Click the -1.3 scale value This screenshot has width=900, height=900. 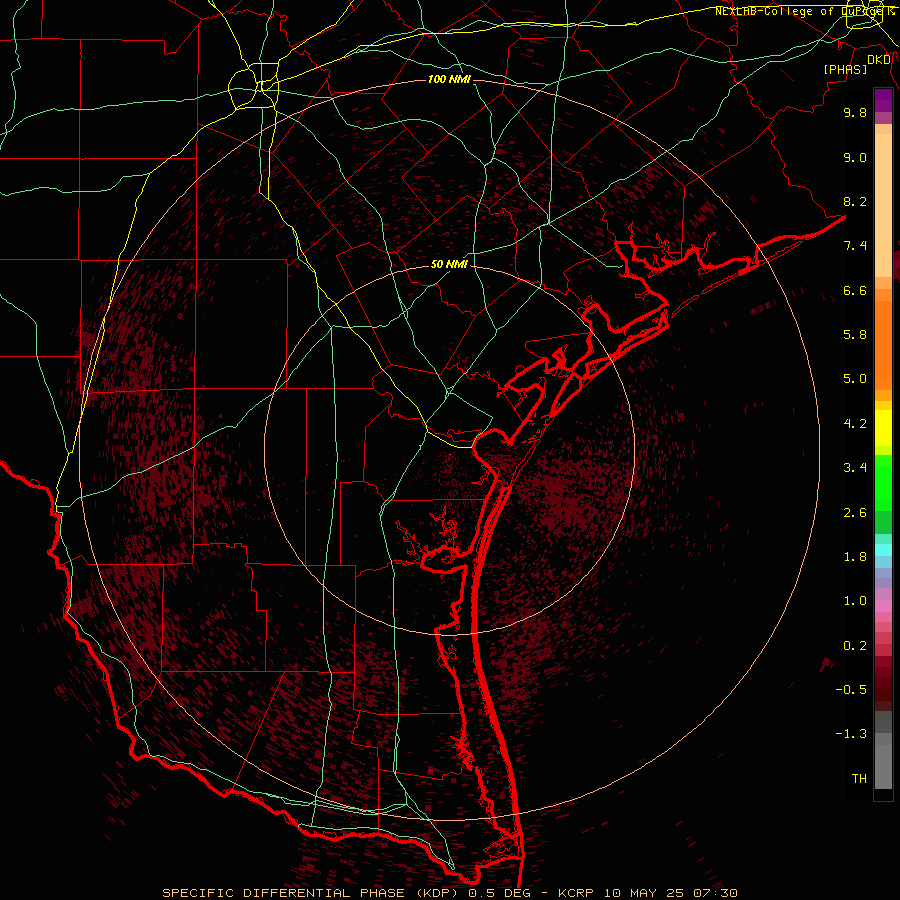tap(851, 734)
